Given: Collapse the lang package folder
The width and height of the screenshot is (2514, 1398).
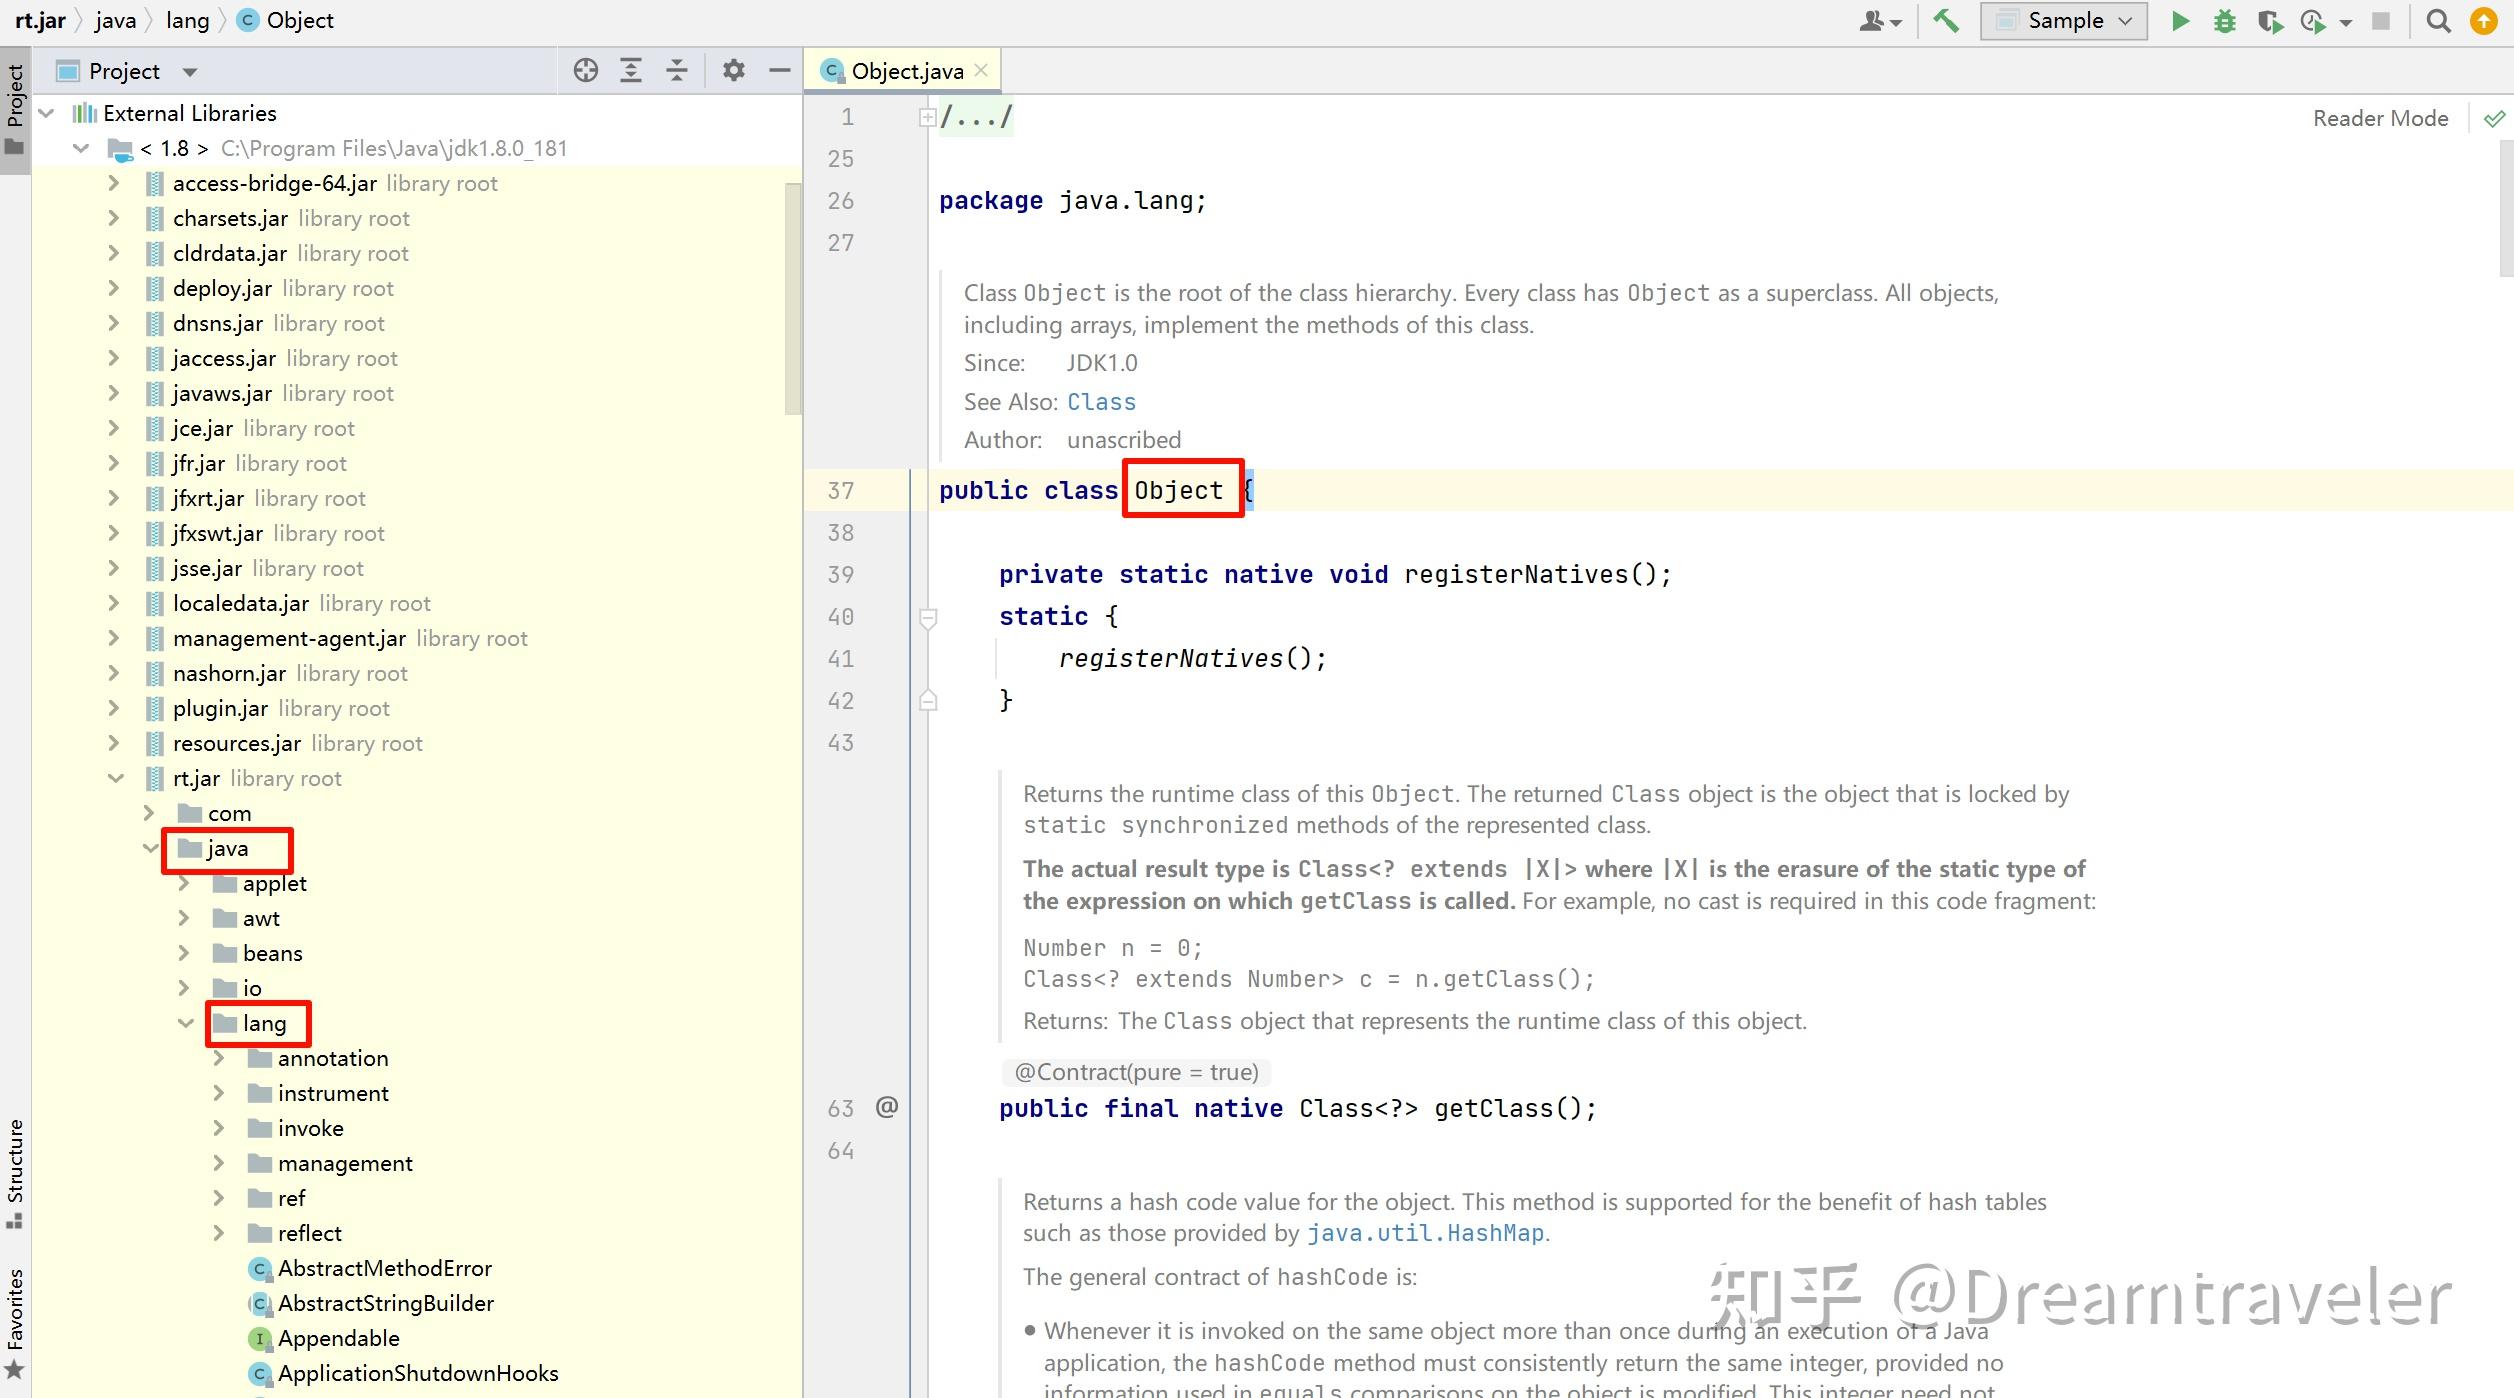Looking at the screenshot, I should (x=186, y=1022).
